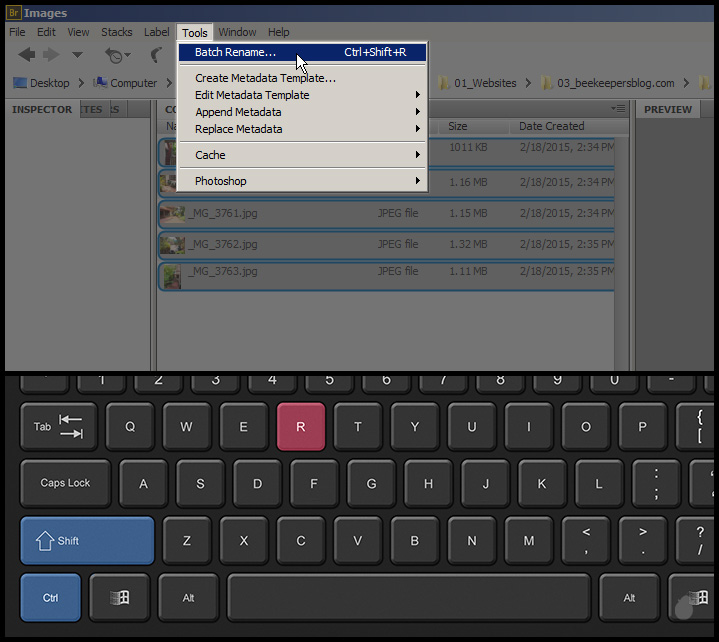This screenshot has height=642, width=719.
Task: Open the recent files clock icon
Action: tap(116, 55)
